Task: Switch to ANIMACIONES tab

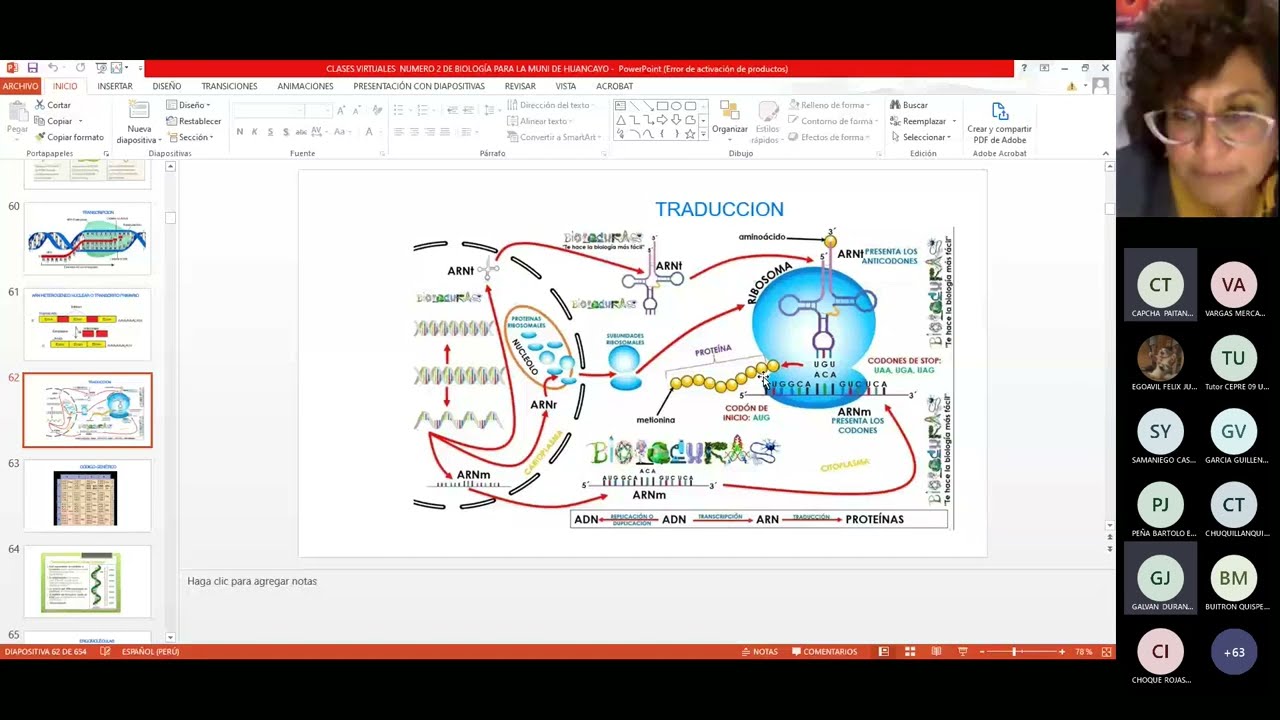Action: (305, 86)
